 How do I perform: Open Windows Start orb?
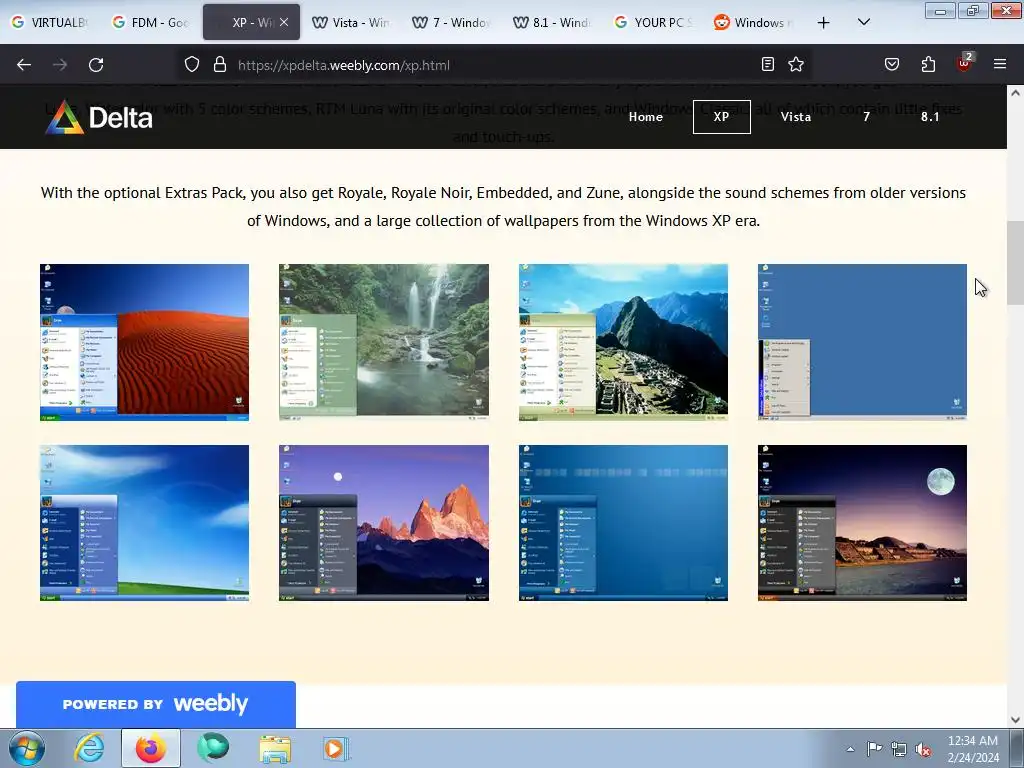pos(27,748)
